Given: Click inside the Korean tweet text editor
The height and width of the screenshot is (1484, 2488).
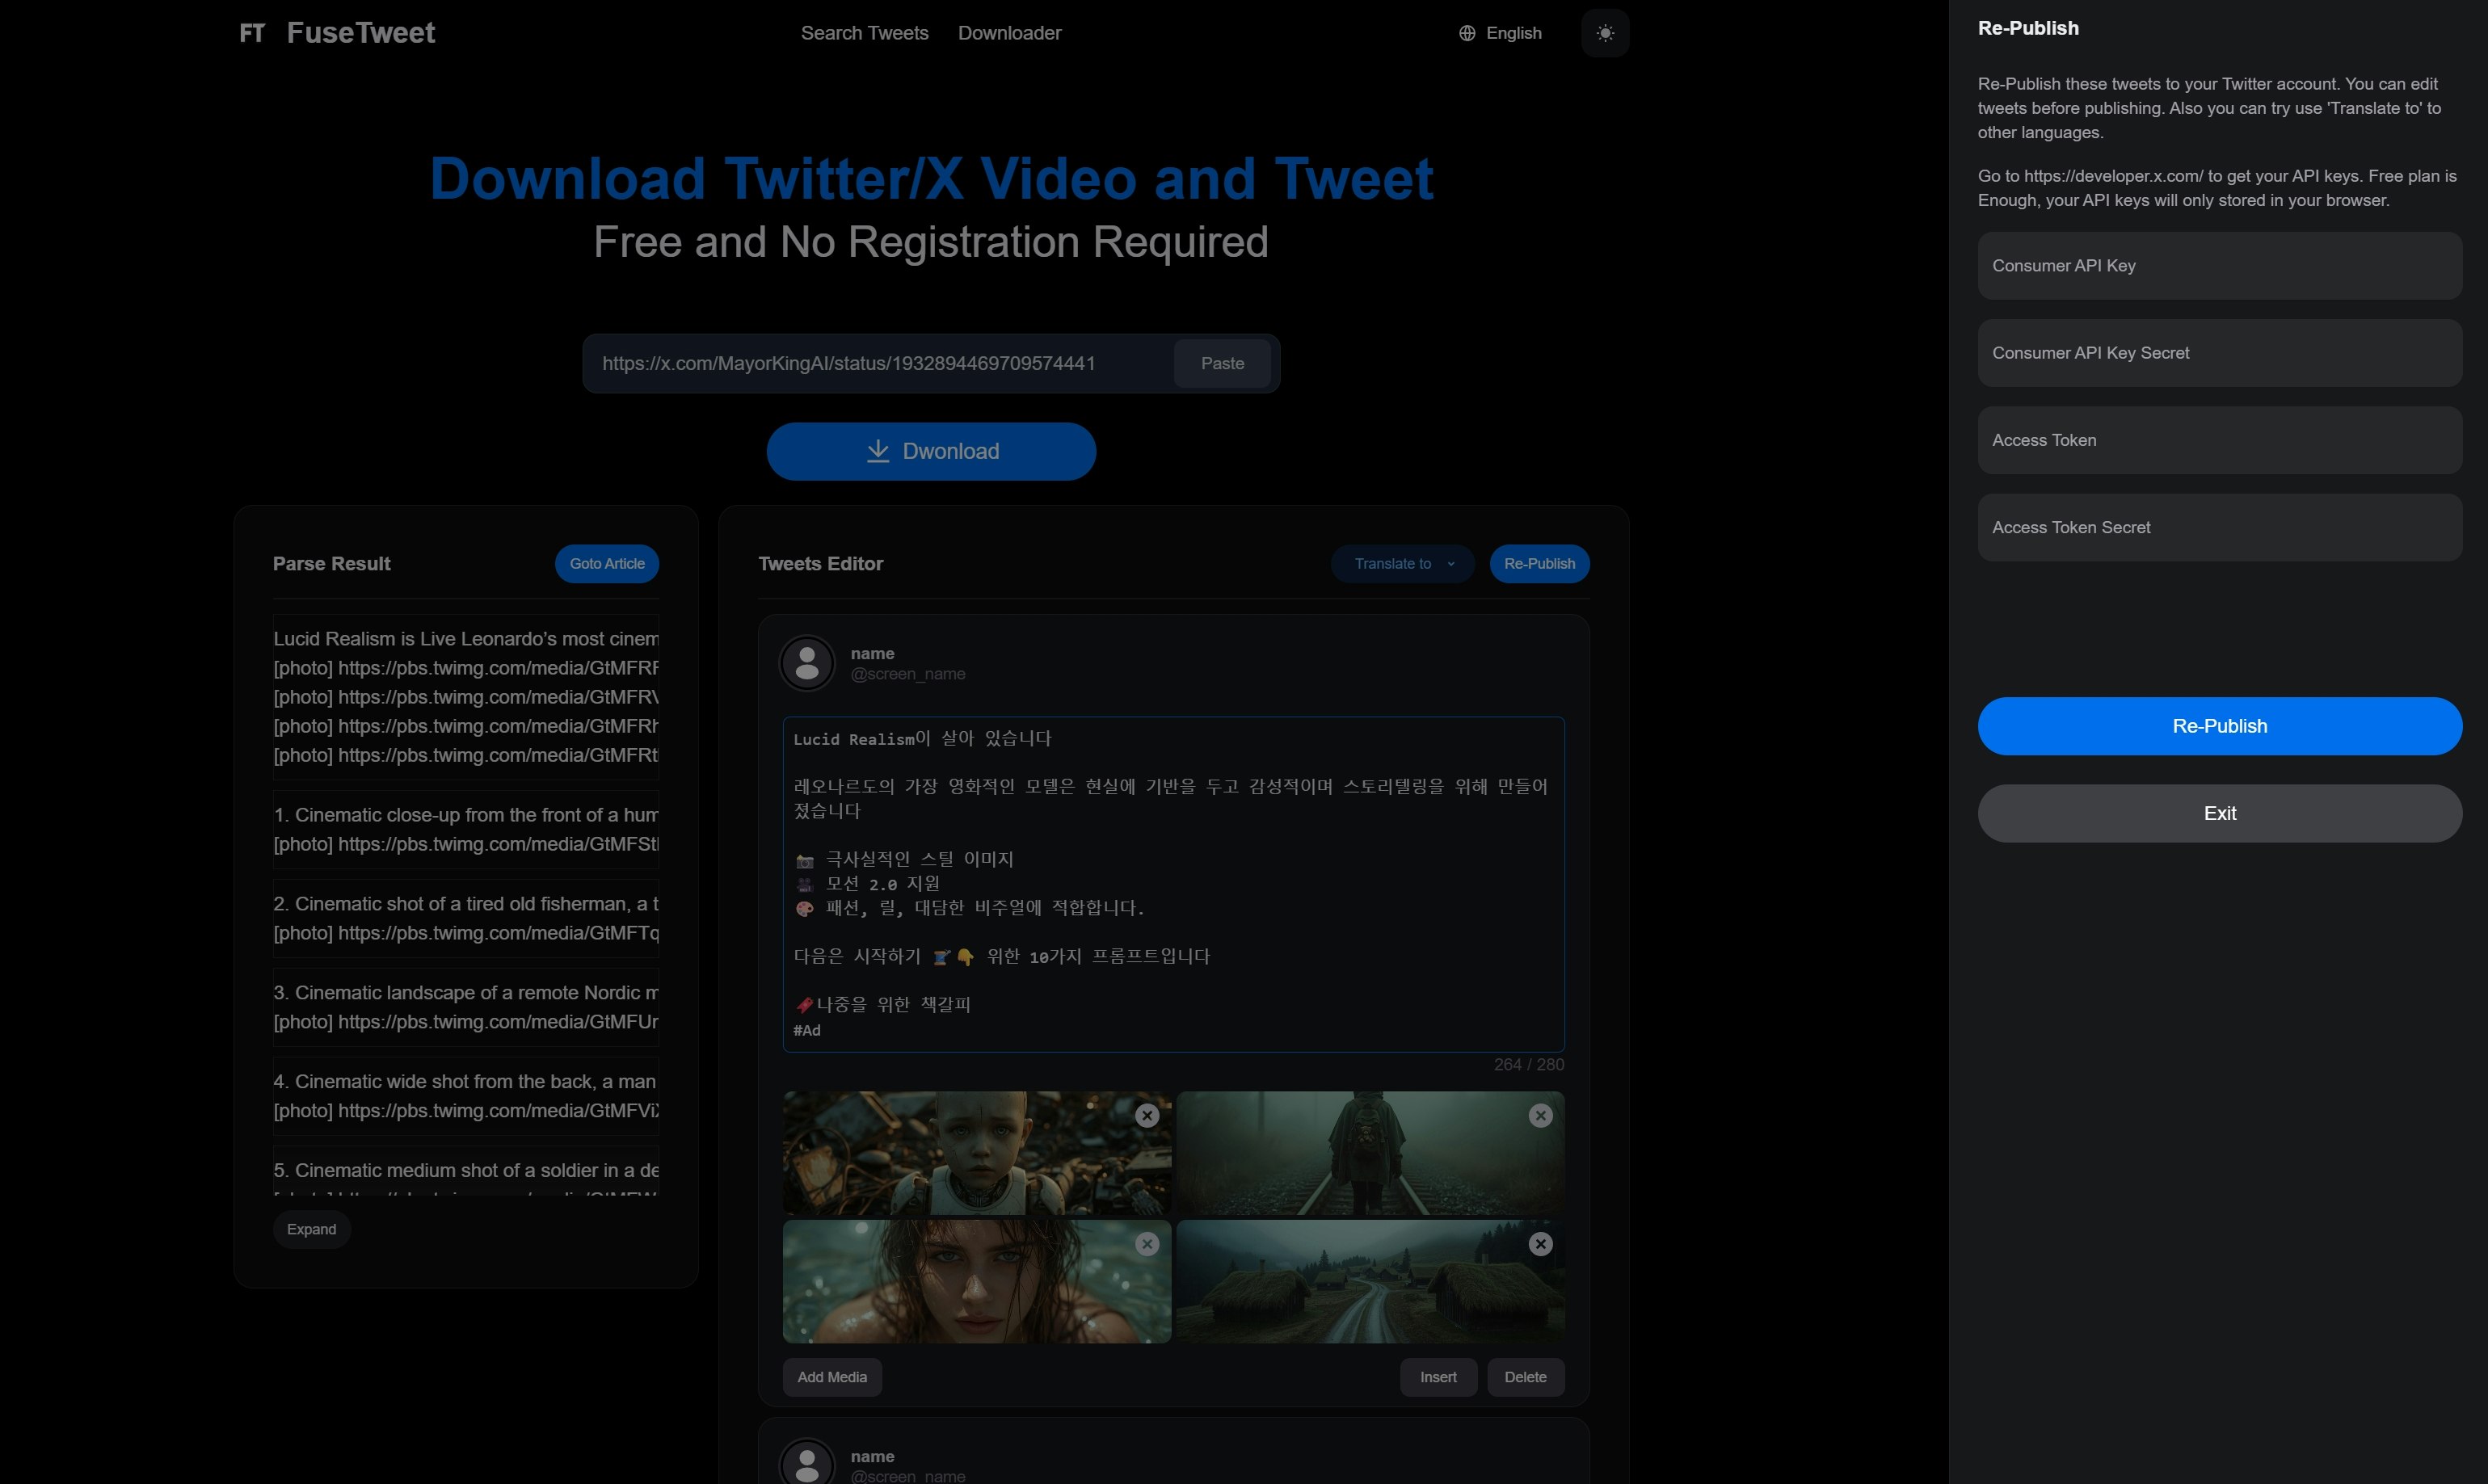Looking at the screenshot, I should [x=1173, y=884].
